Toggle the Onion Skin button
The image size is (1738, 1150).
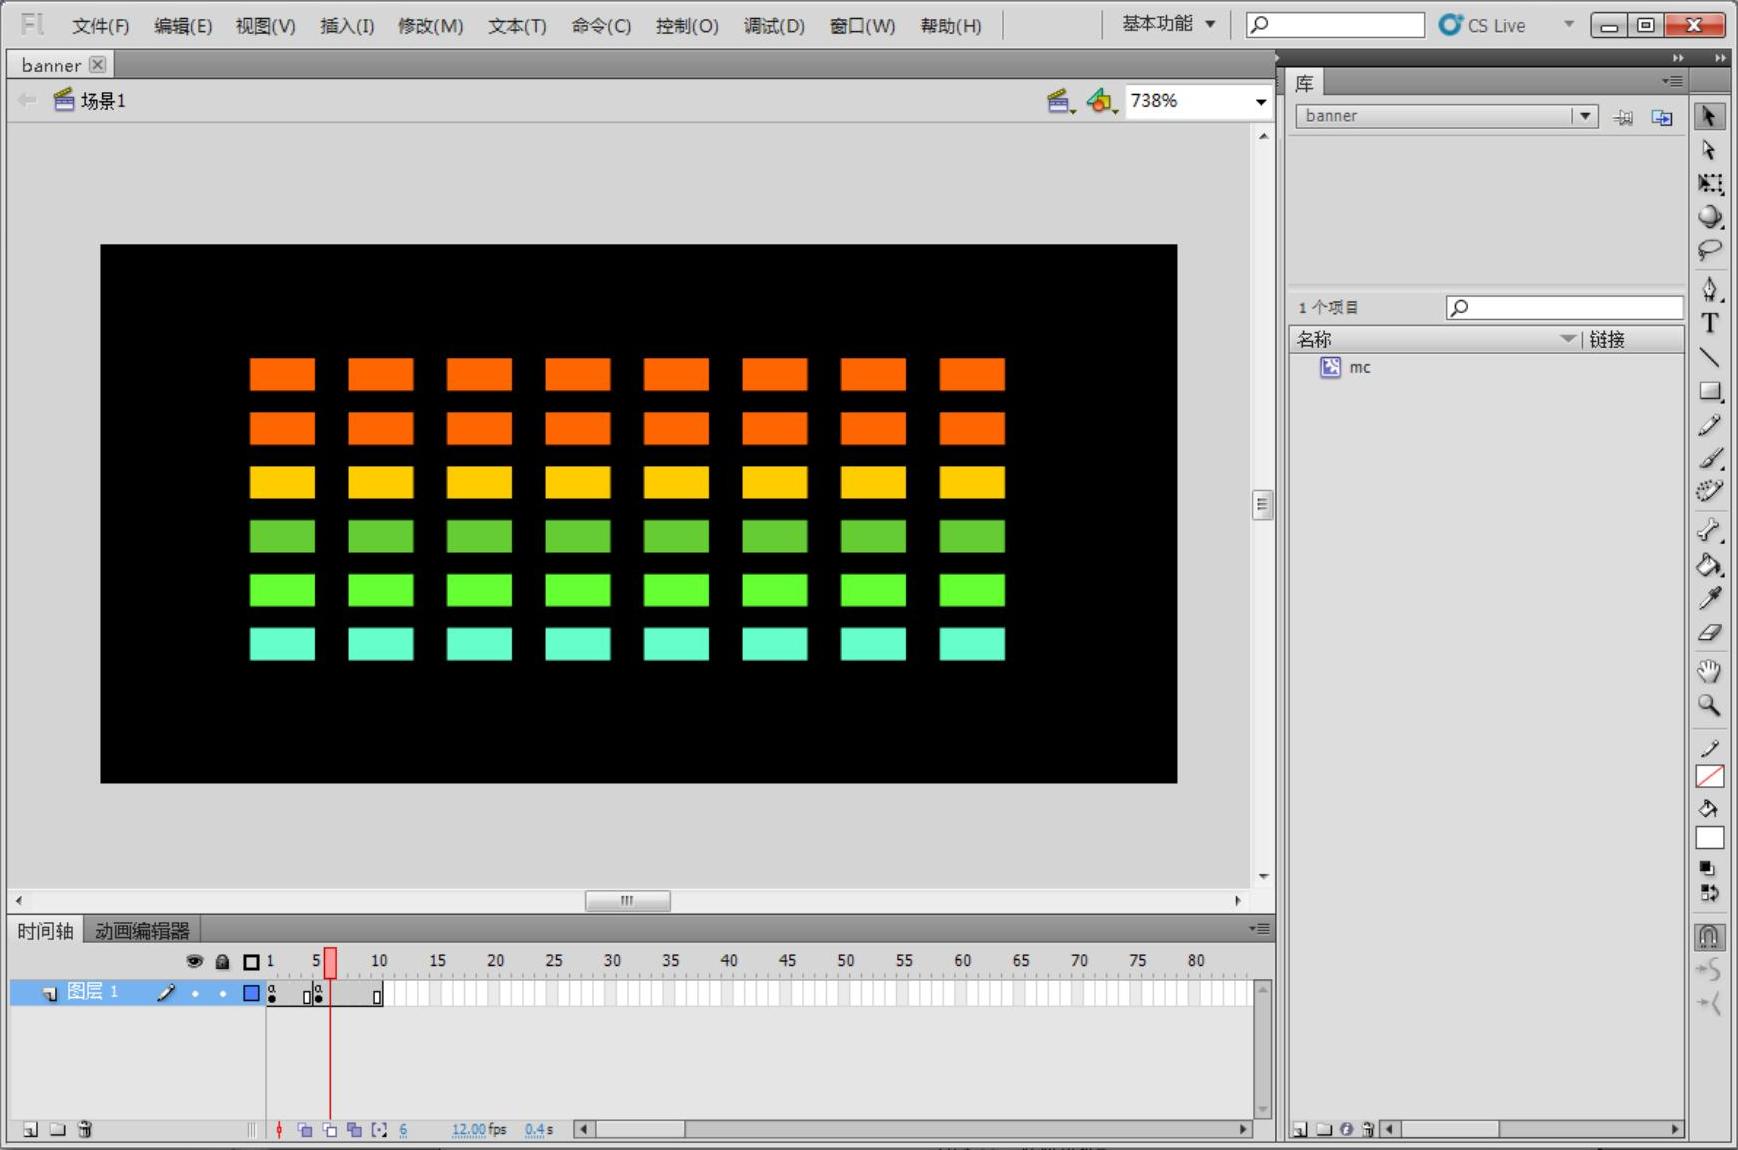305,1129
